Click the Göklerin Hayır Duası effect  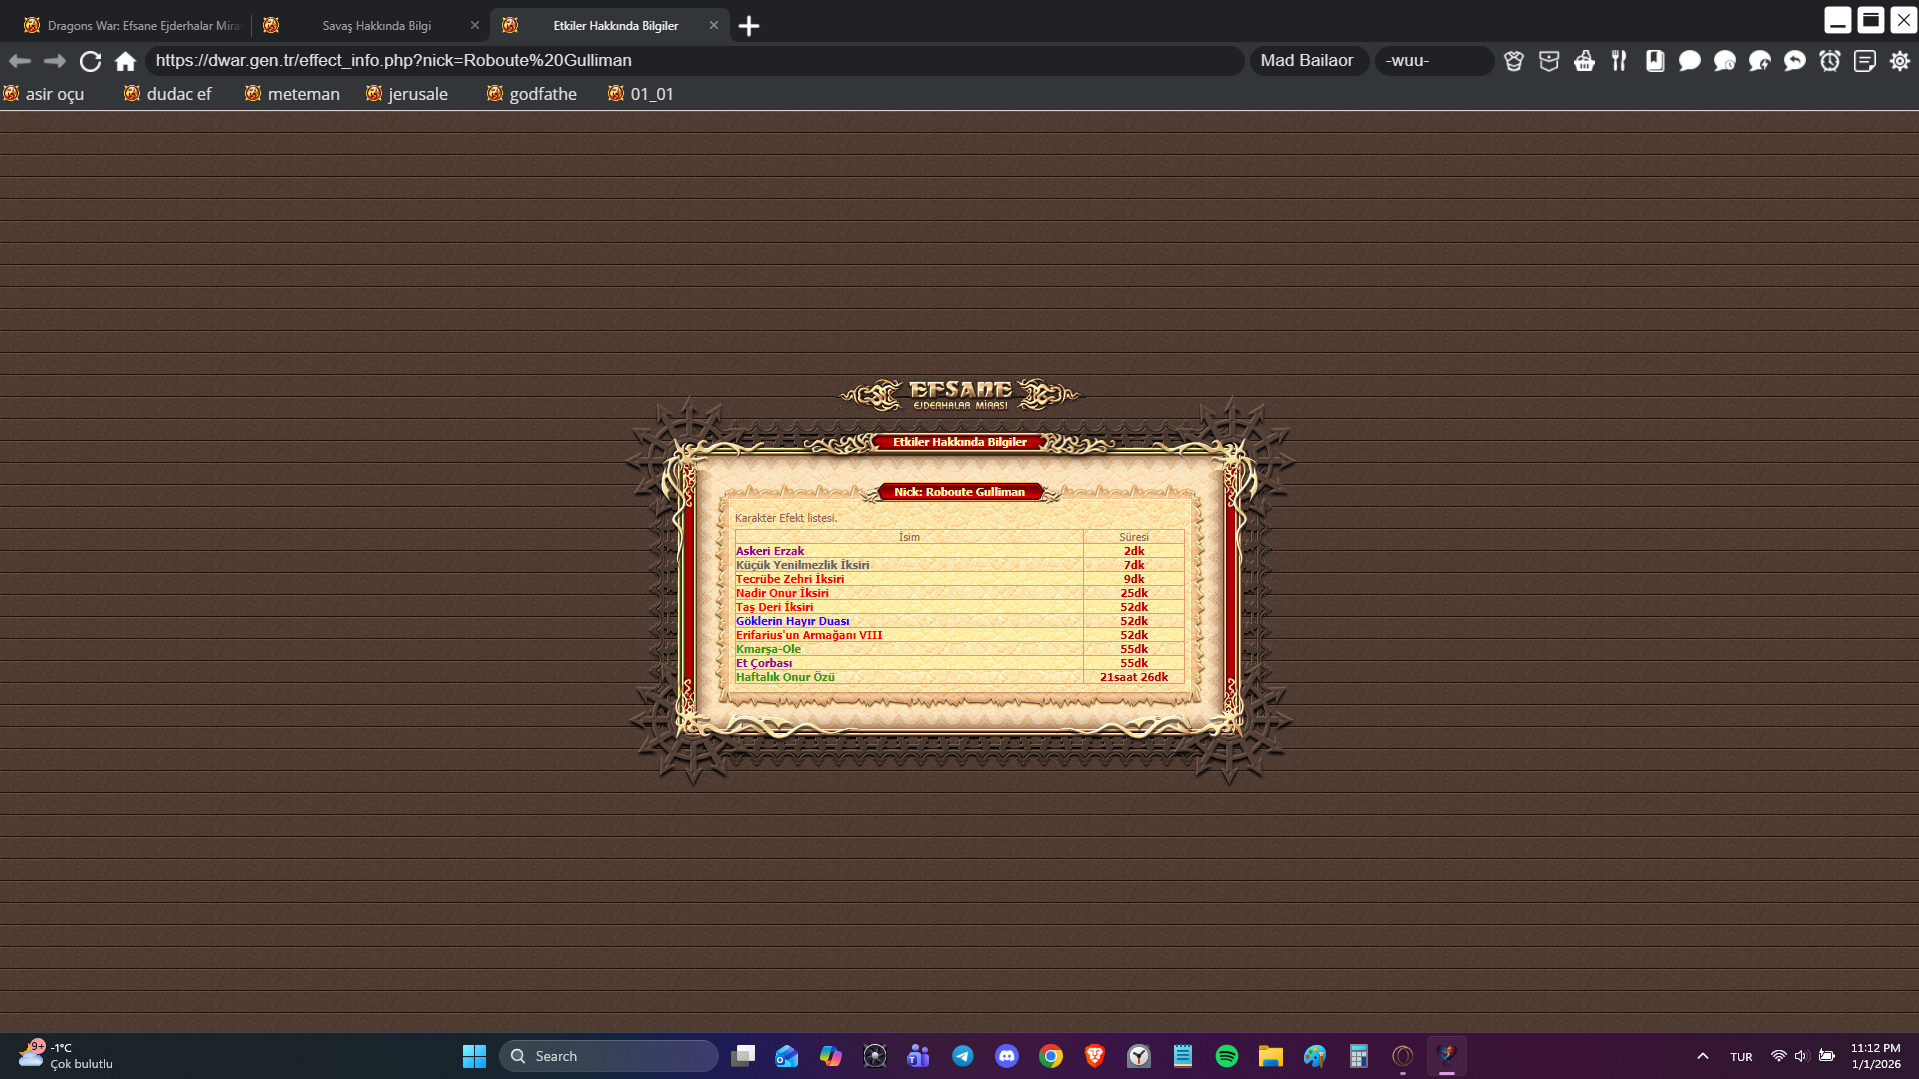pyautogui.click(x=793, y=621)
